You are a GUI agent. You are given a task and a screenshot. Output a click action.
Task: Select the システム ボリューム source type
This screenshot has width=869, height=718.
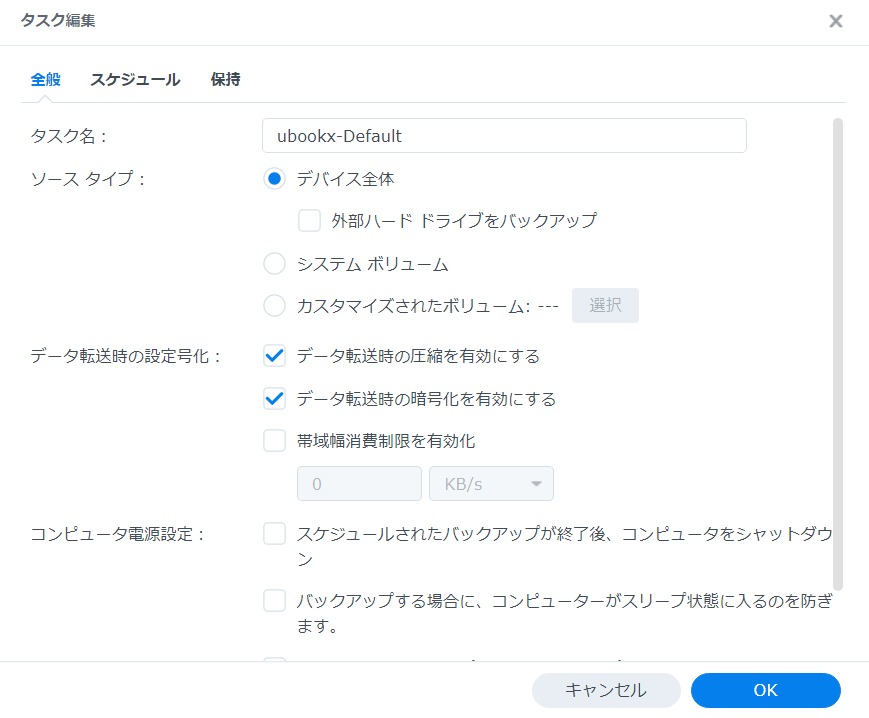click(x=274, y=264)
